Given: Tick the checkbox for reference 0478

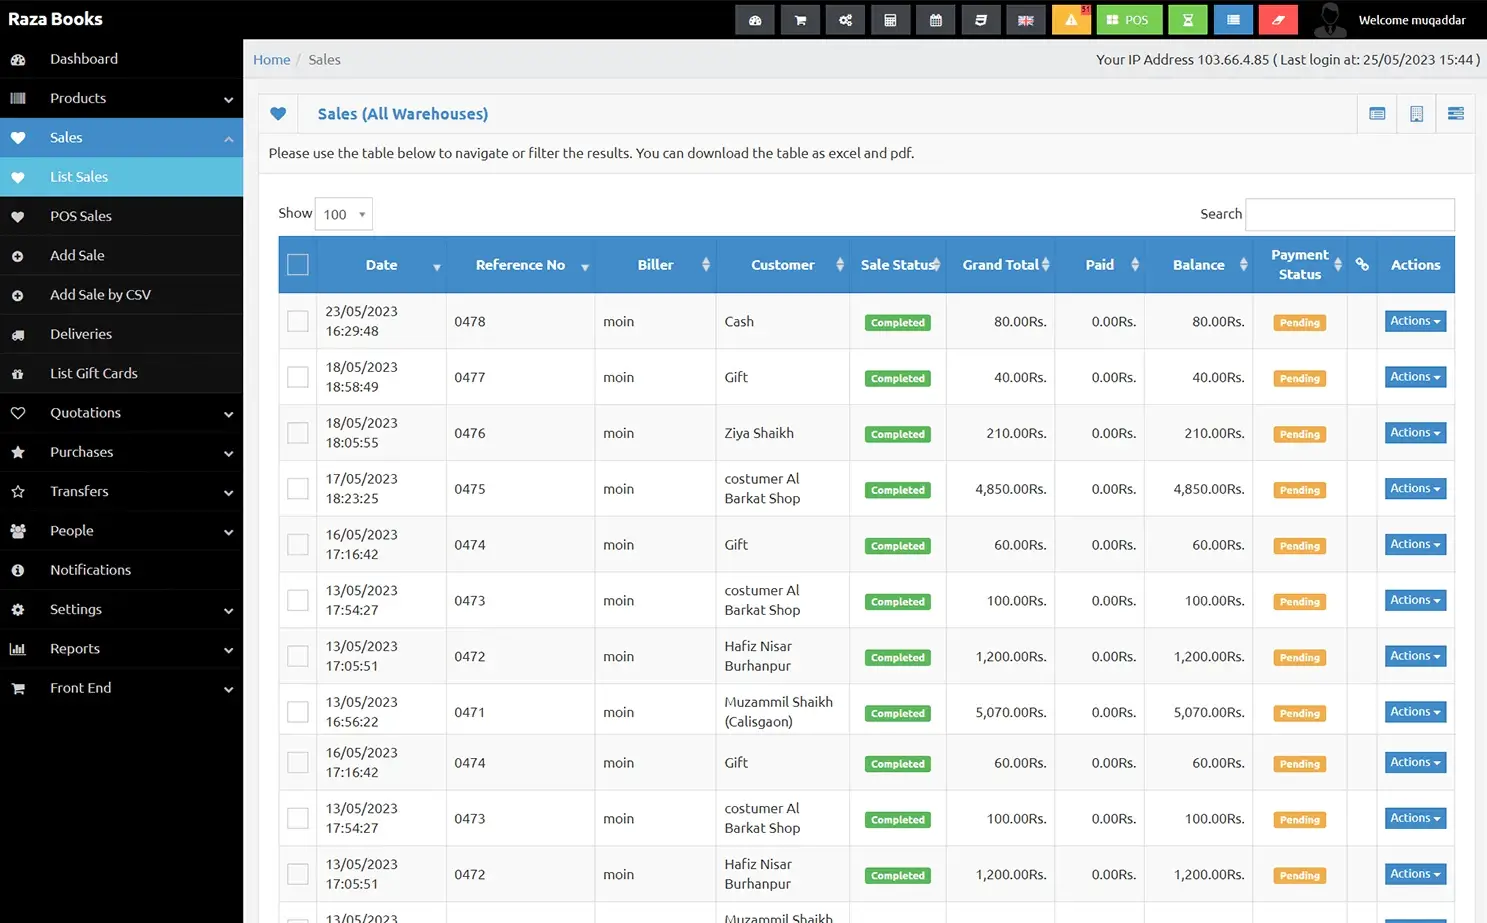Looking at the screenshot, I should 297,321.
